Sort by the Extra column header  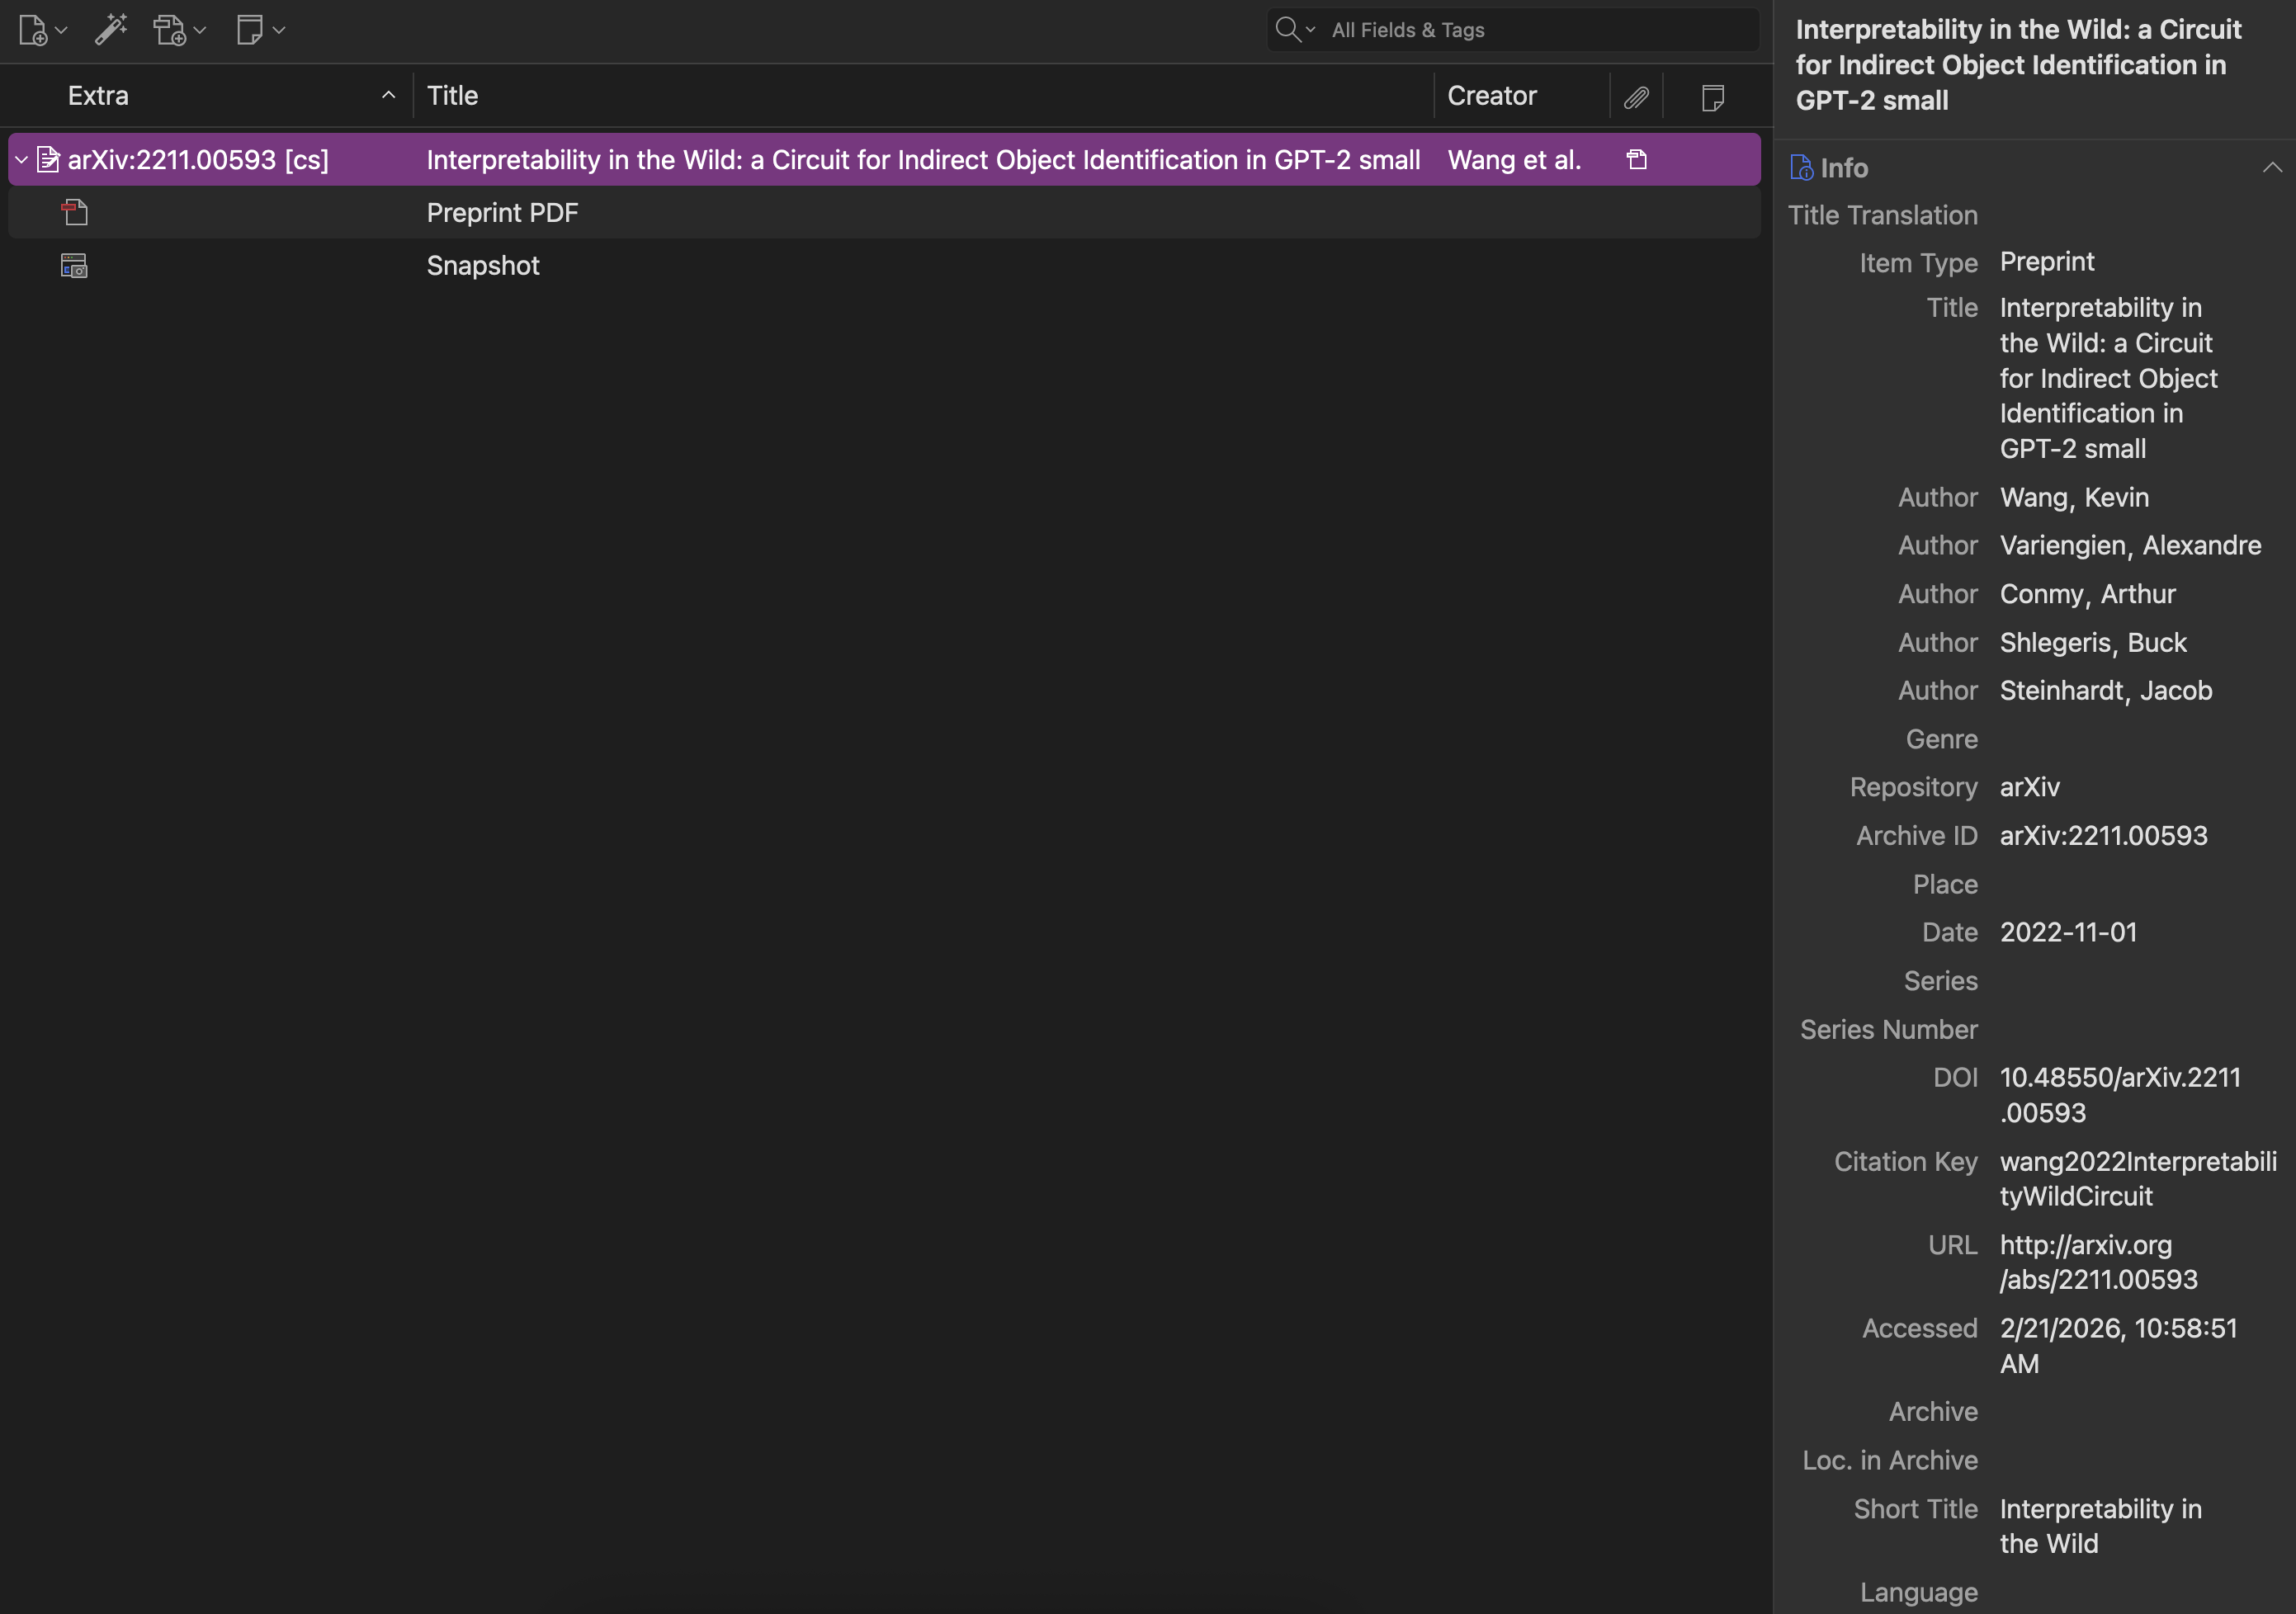tap(98, 96)
